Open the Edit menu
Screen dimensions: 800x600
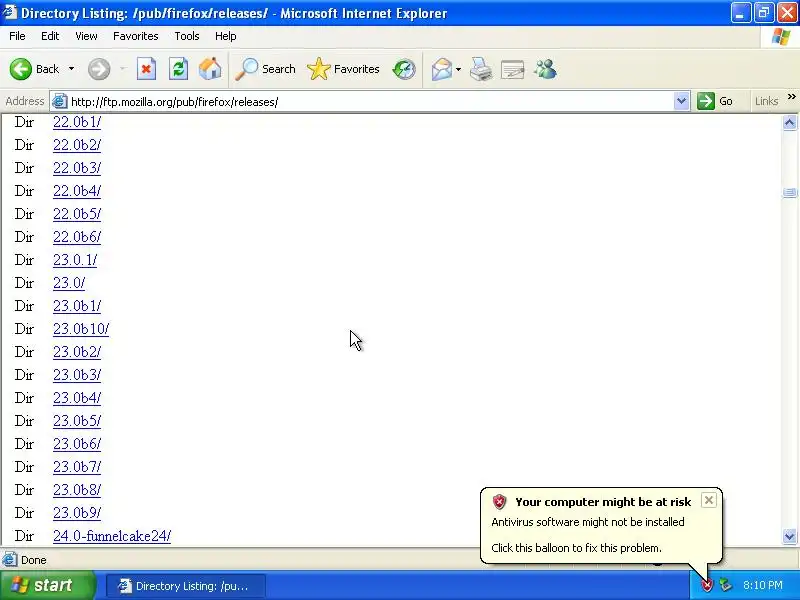tap(50, 36)
